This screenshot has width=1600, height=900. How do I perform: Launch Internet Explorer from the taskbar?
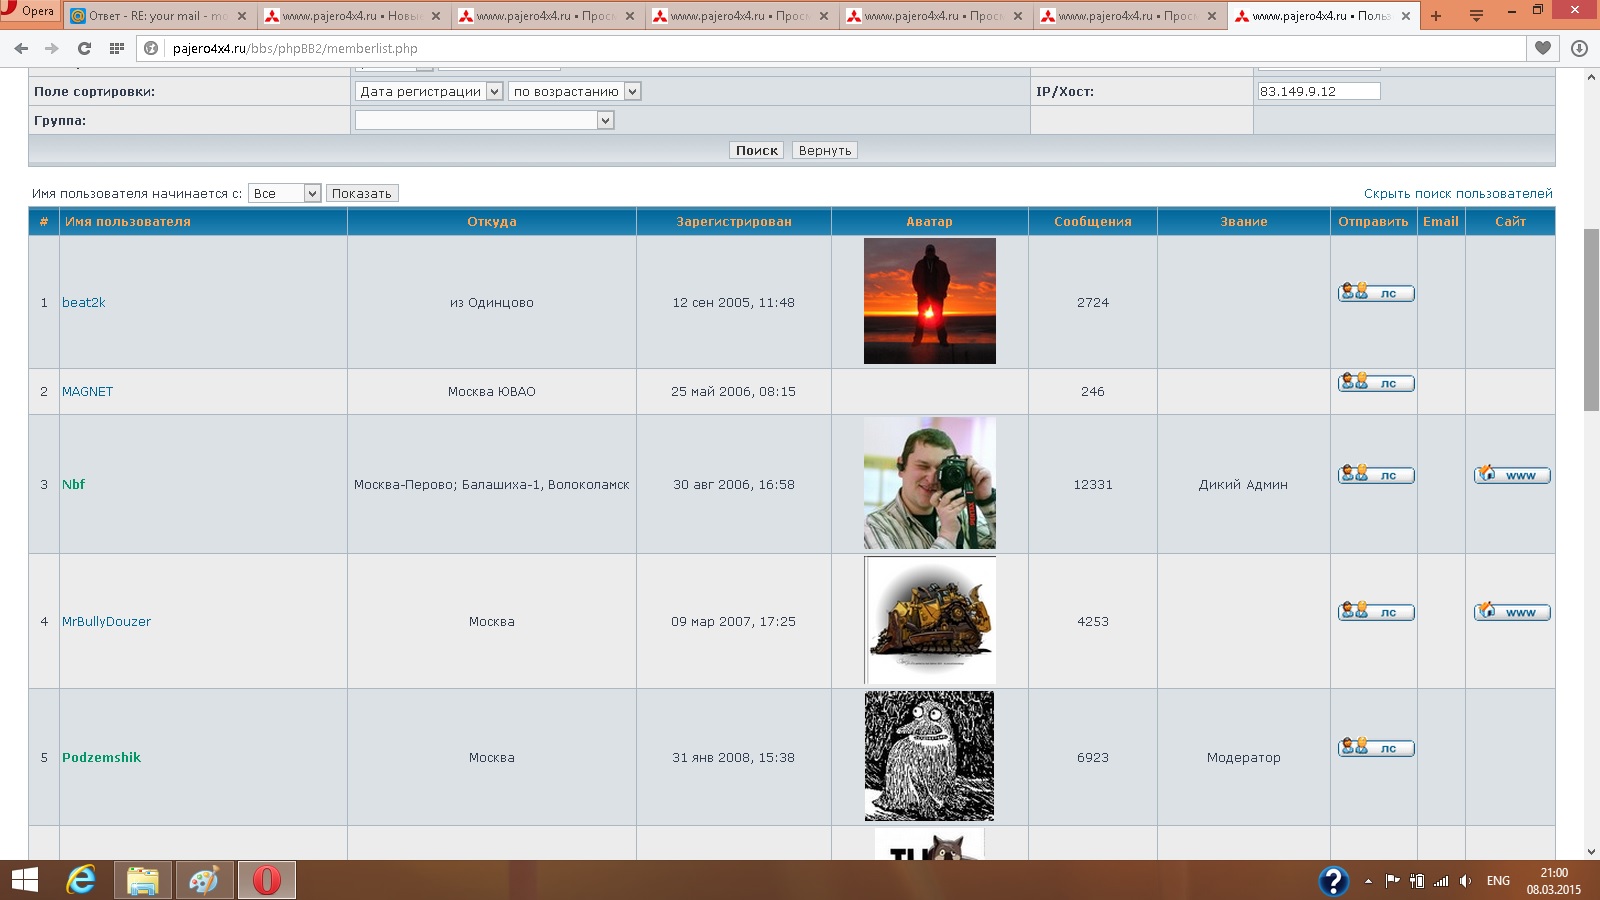pyautogui.click(x=81, y=880)
